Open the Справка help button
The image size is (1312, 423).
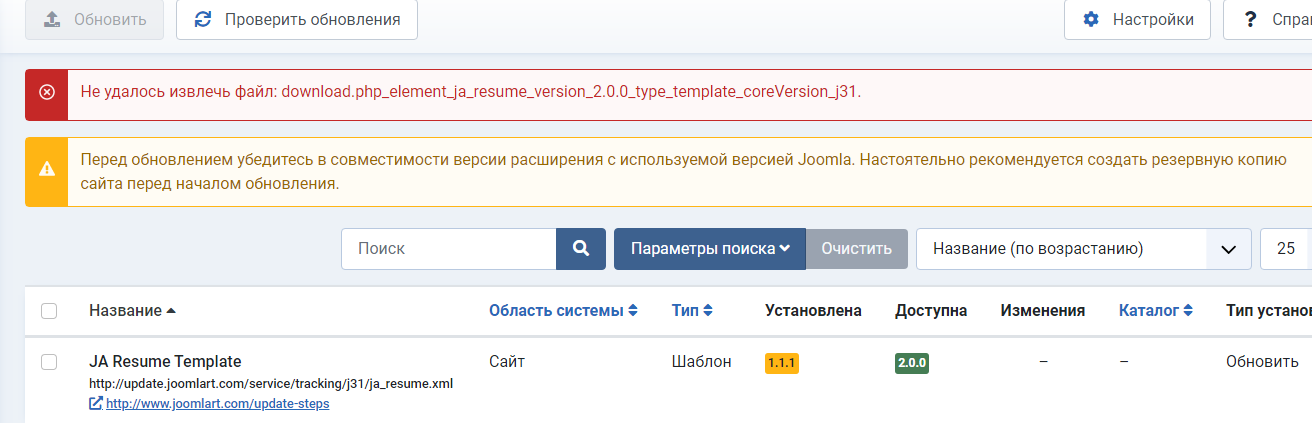click(x=1268, y=20)
